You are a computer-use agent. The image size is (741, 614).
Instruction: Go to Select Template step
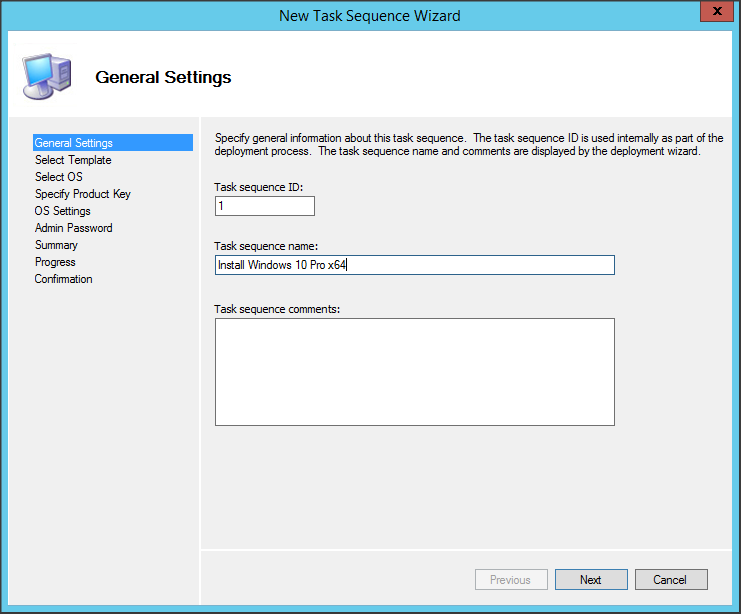[73, 160]
